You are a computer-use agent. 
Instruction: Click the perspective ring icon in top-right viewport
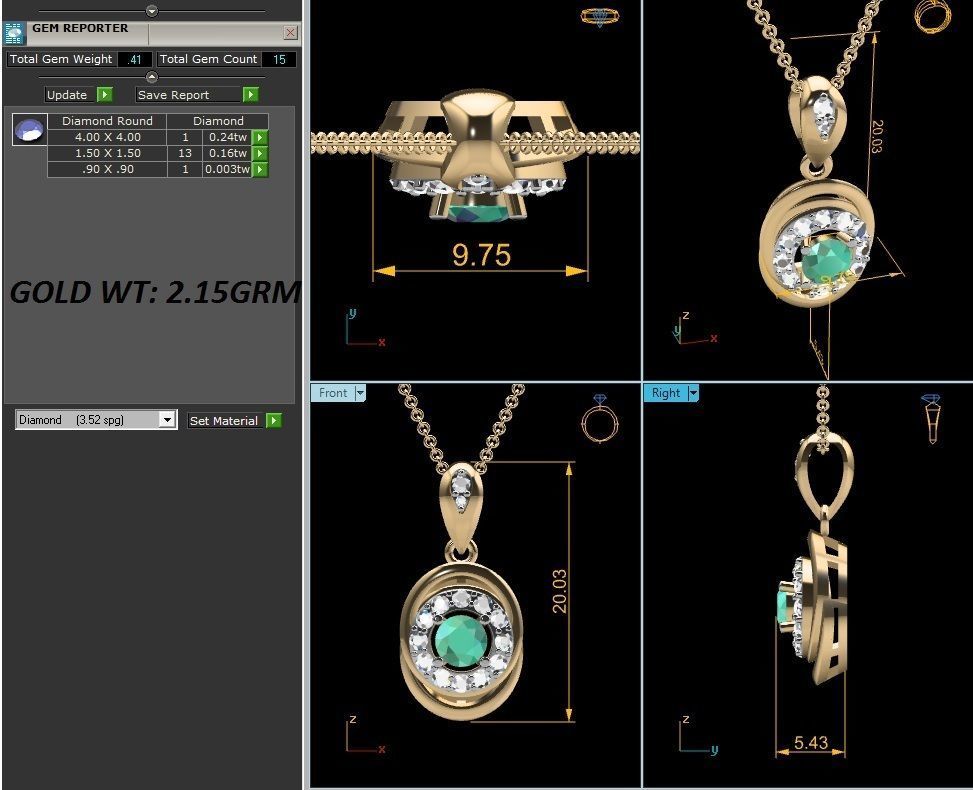click(x=933, y=16)
